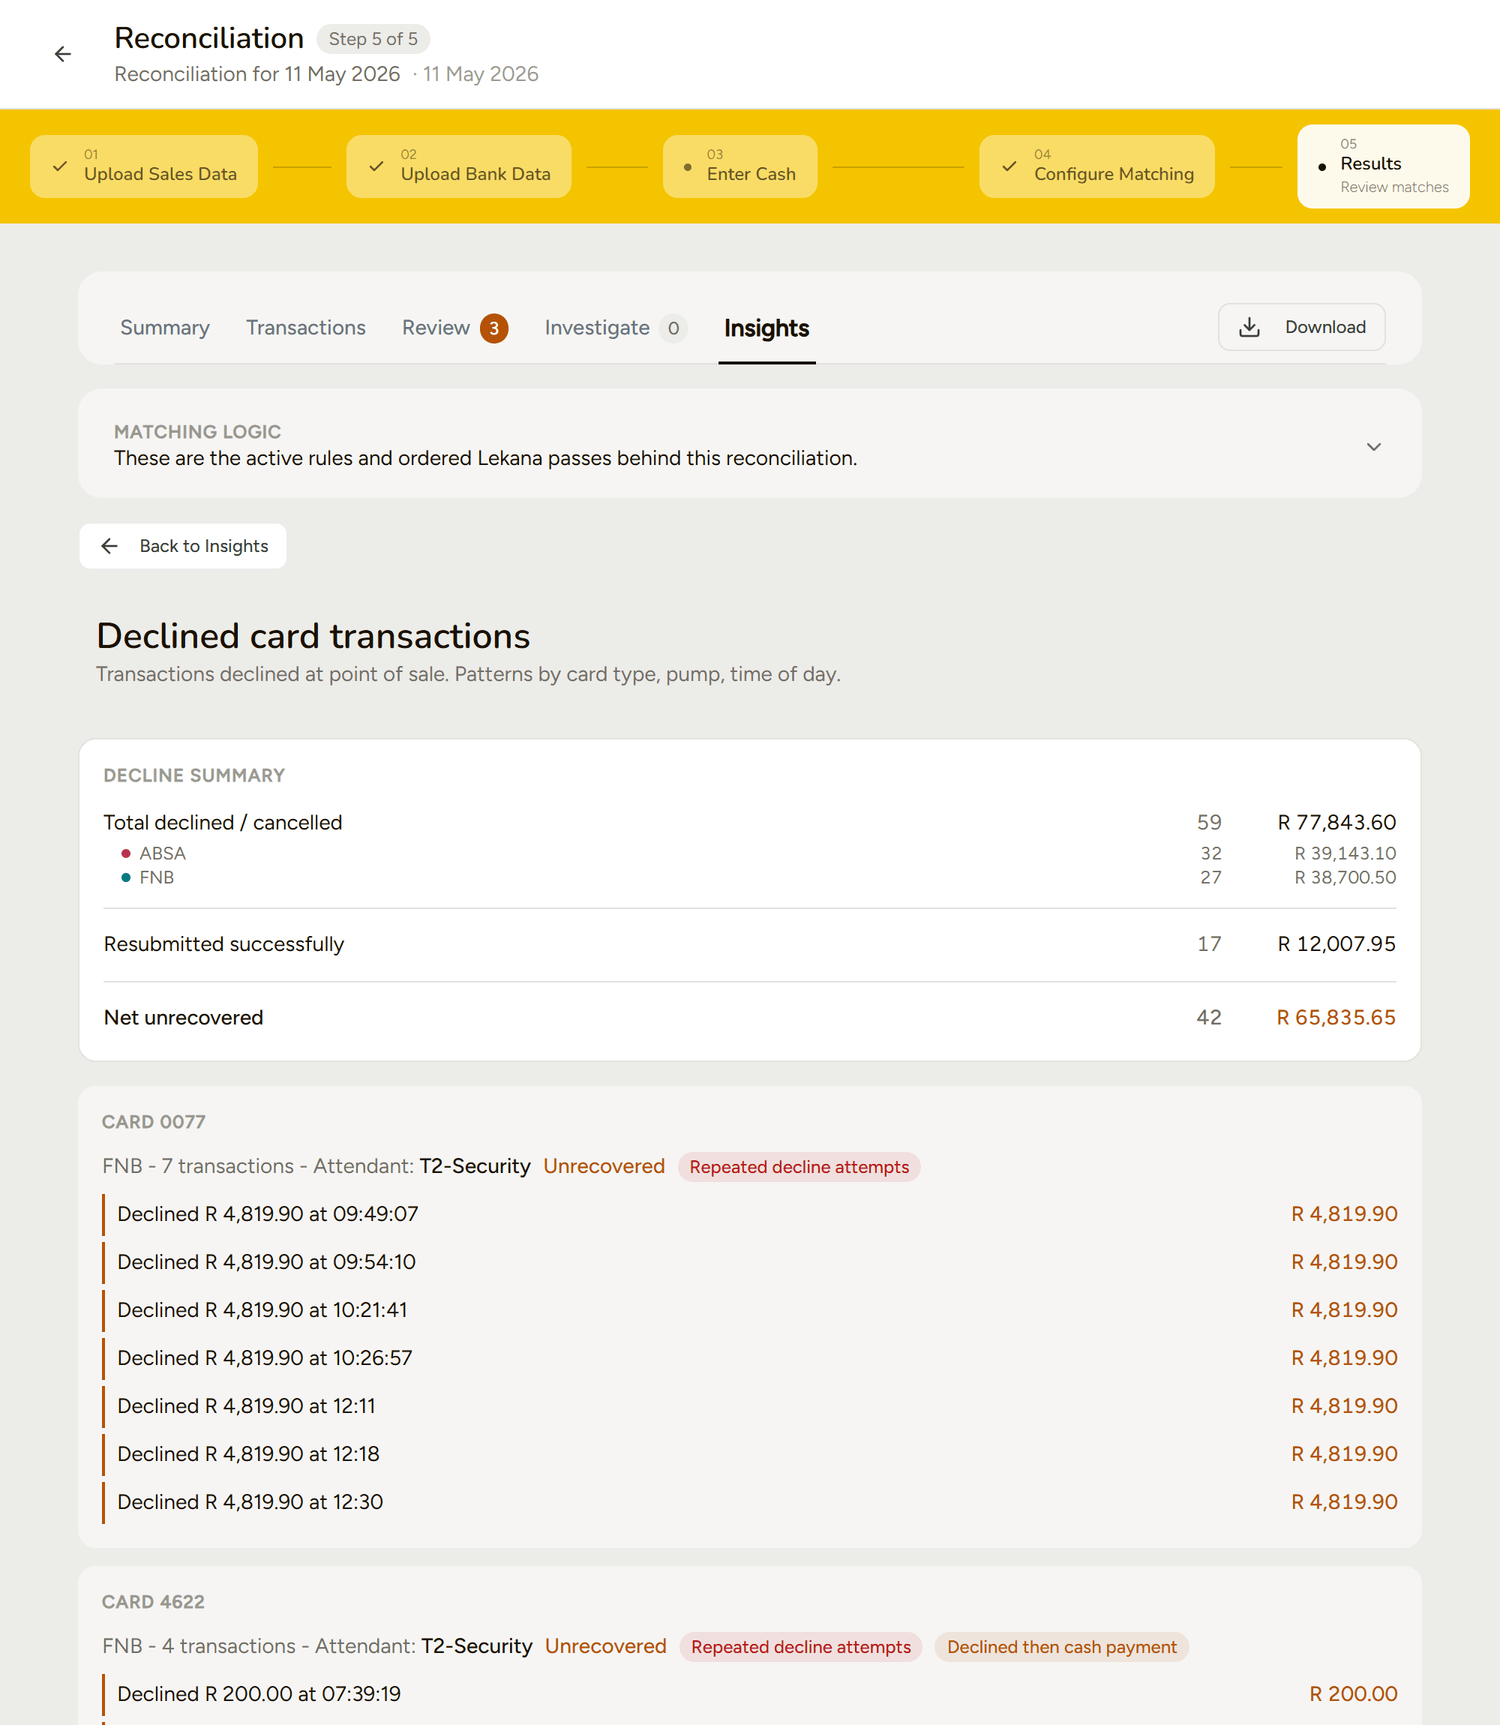Image resolution: width=1500 pixels, height=1725 pixels.
Task: Click the Review count badge 3
Action: [494, 328]
